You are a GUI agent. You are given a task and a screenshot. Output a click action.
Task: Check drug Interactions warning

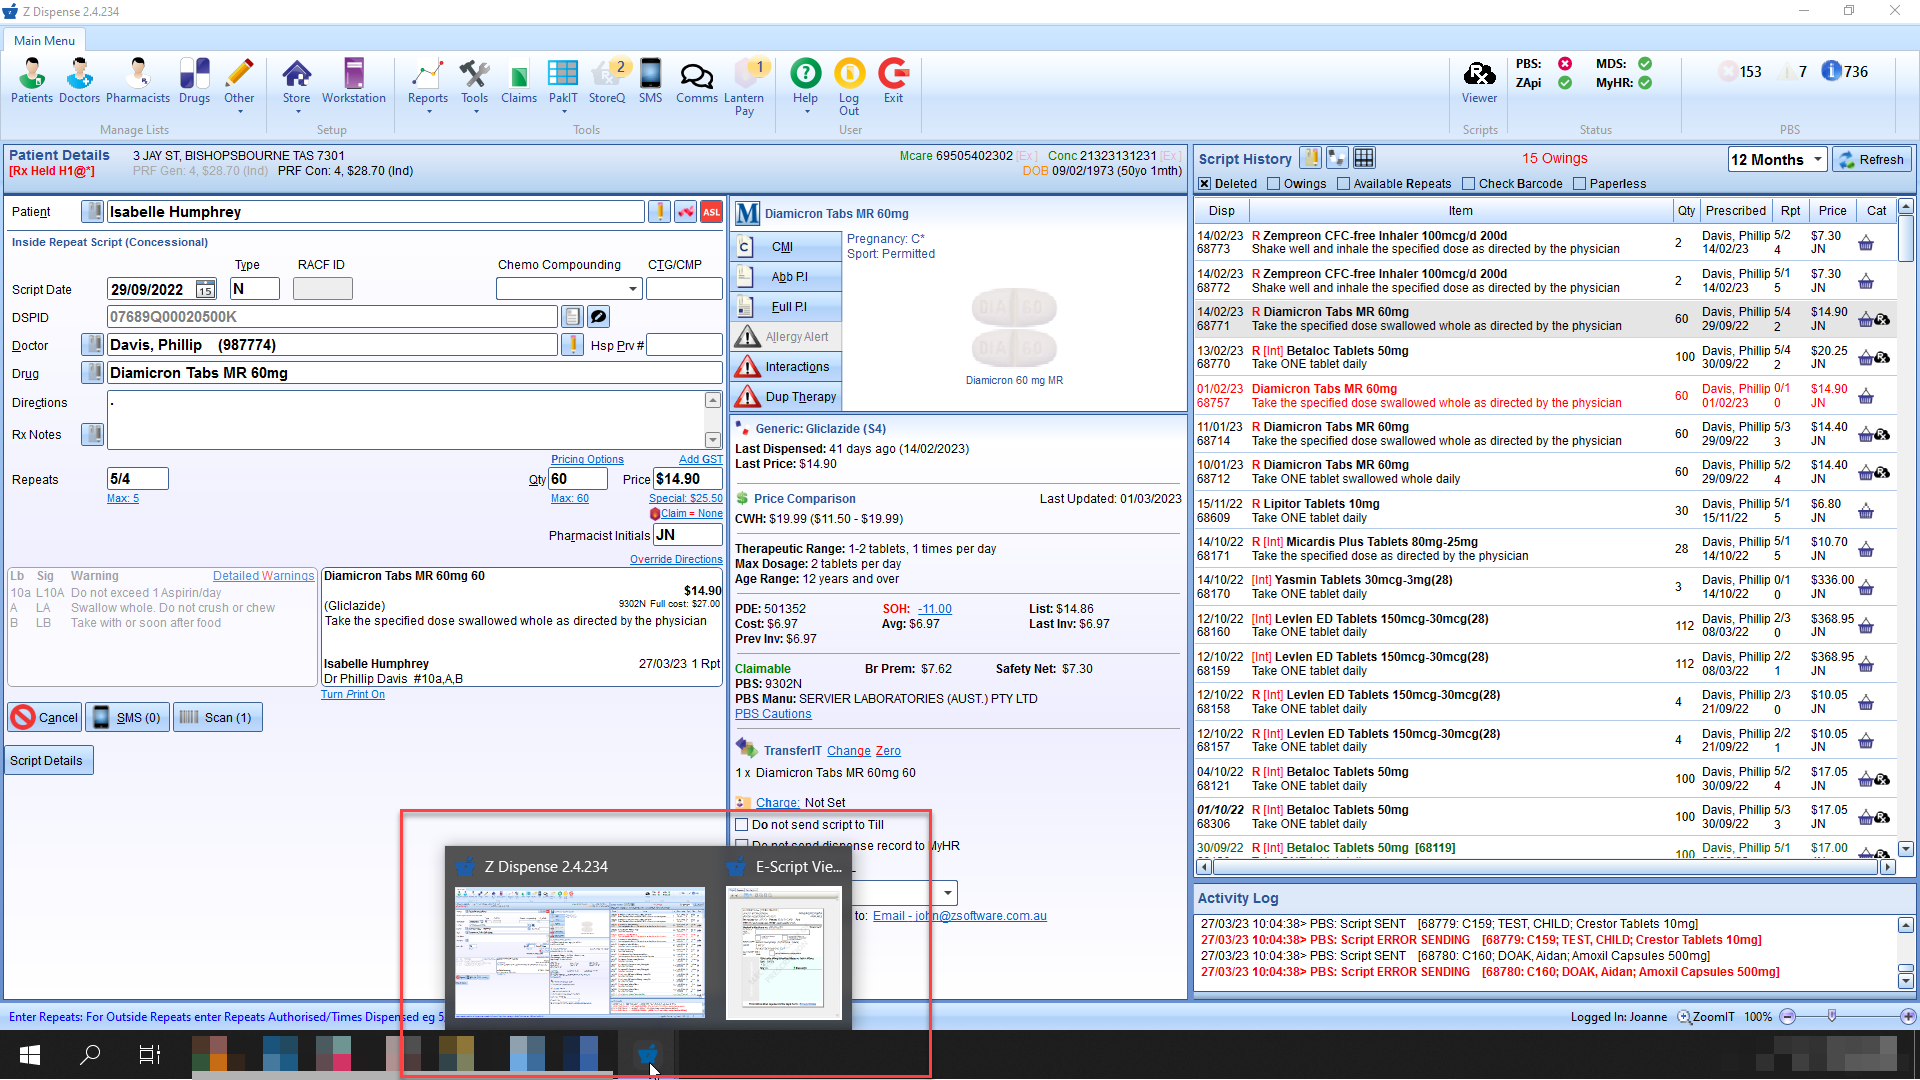786,366
